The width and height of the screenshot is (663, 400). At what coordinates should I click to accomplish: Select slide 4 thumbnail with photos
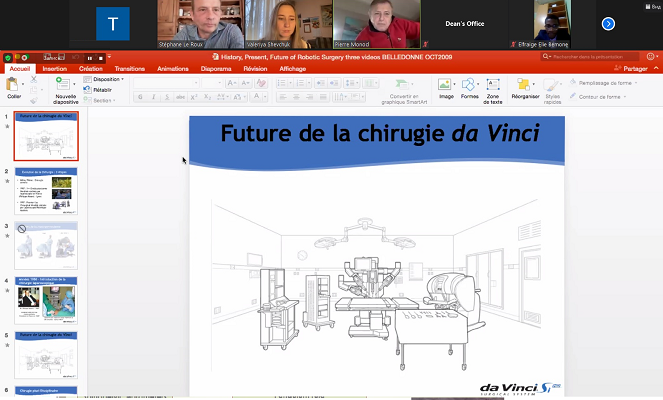(46, 300)
